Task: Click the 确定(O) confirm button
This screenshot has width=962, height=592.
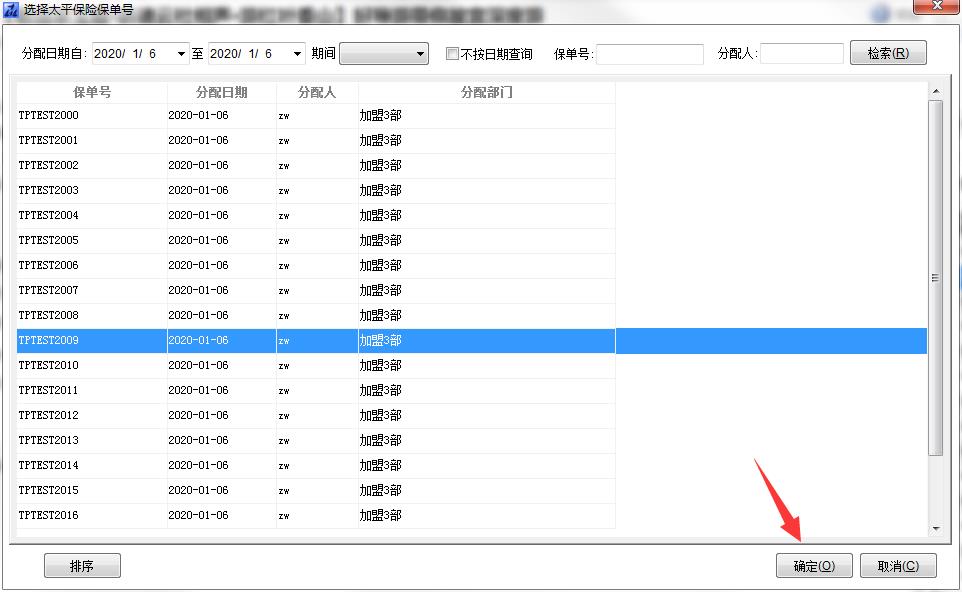Action: [x=814, y=566]
